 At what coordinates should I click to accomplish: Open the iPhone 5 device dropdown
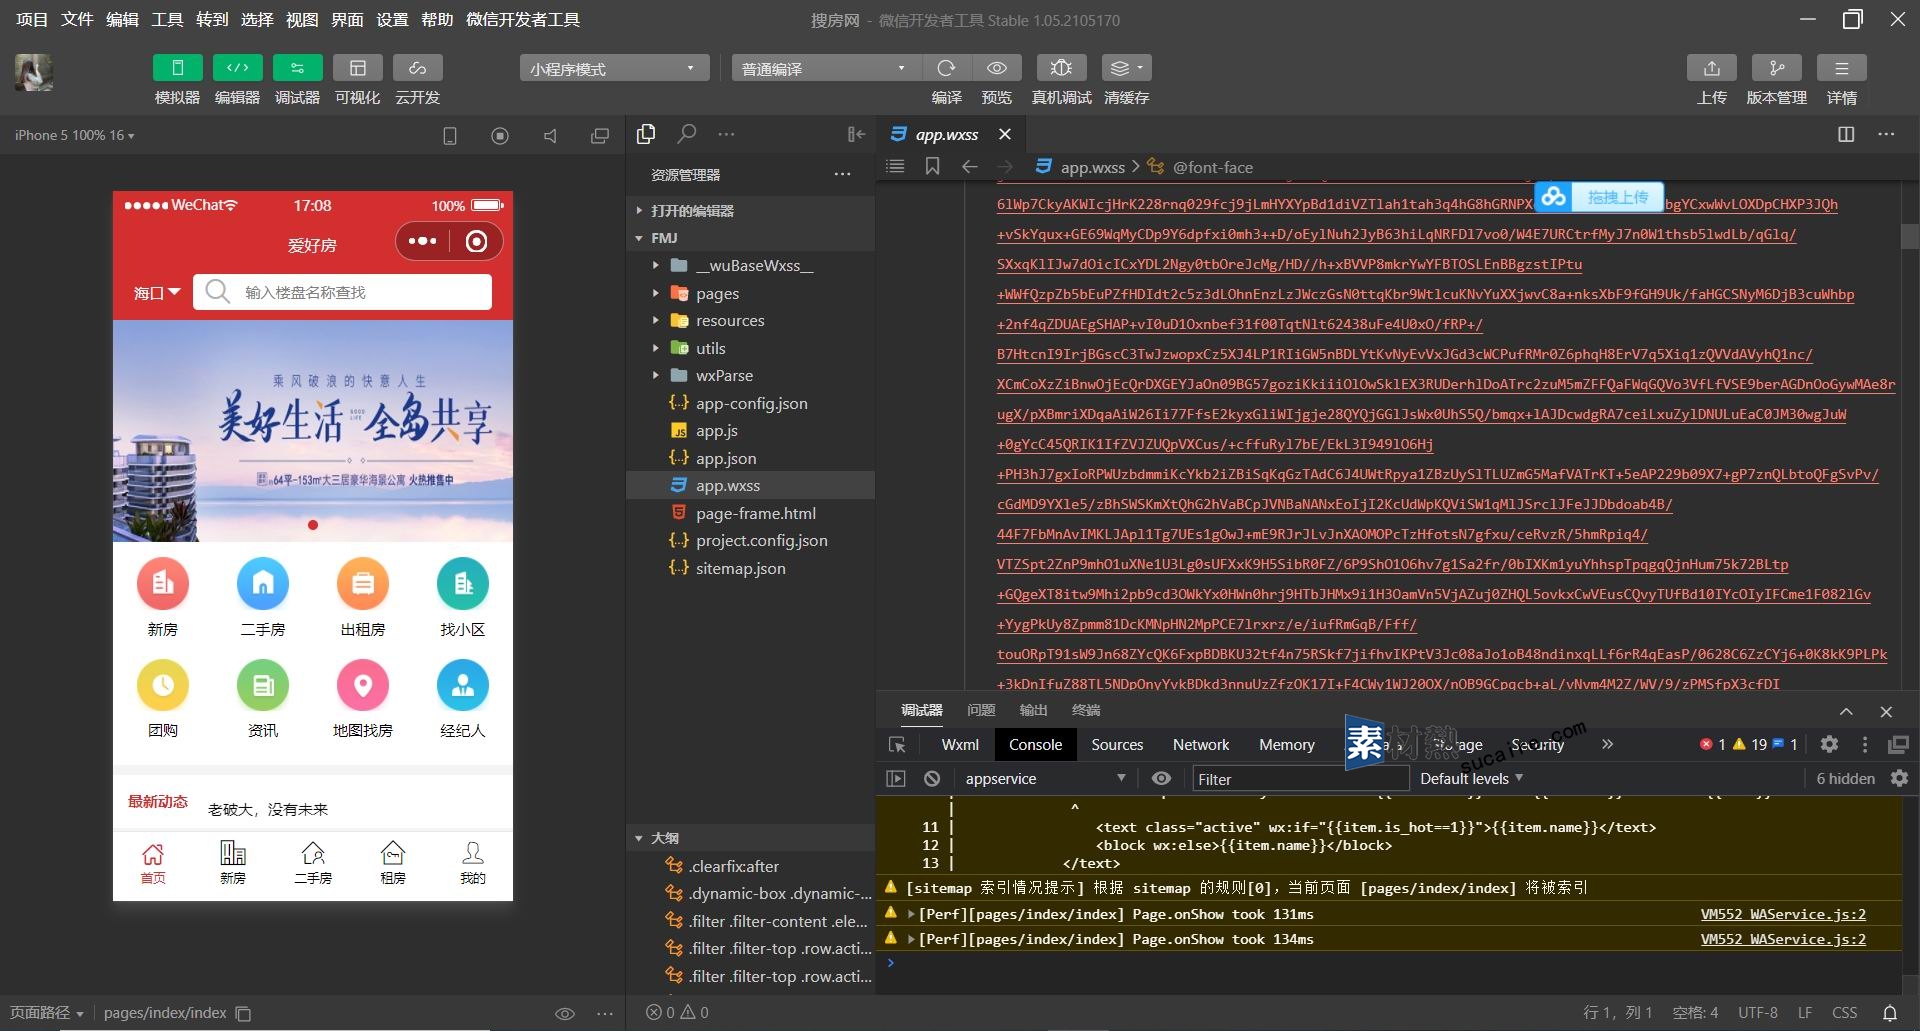coord(74,135)
